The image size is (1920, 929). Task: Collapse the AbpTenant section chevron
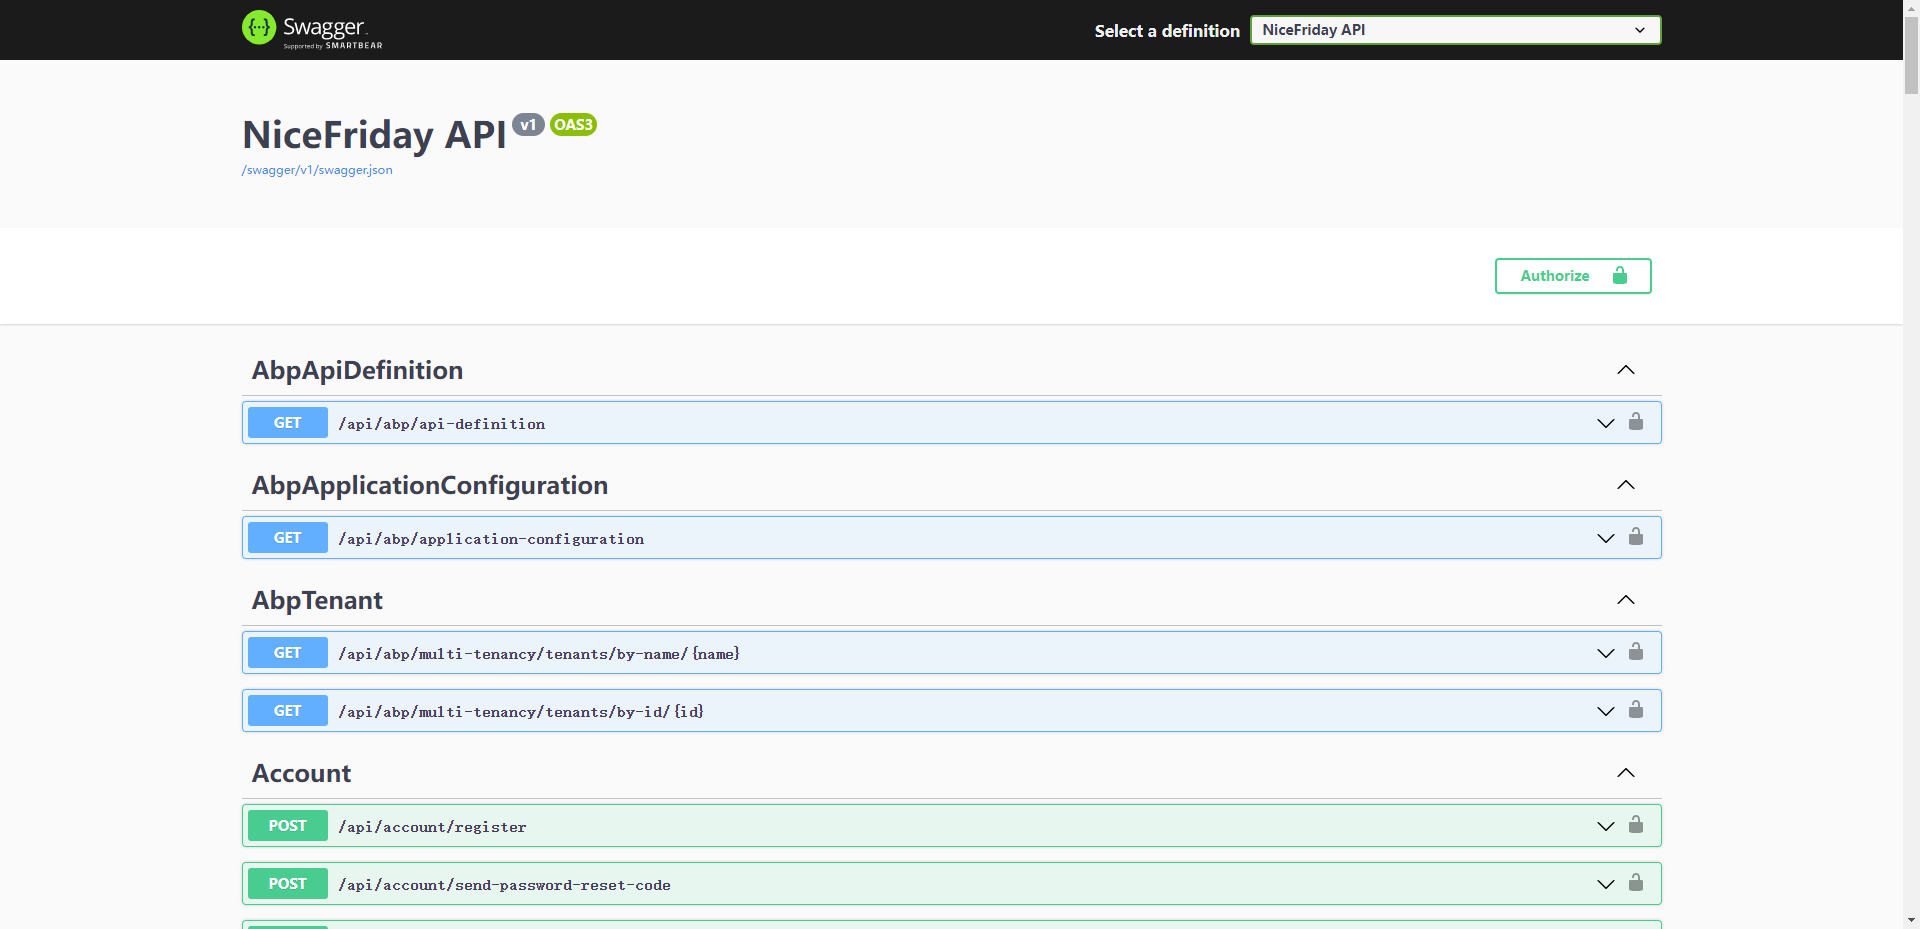pyautogui.click(x=1626, y=600)
